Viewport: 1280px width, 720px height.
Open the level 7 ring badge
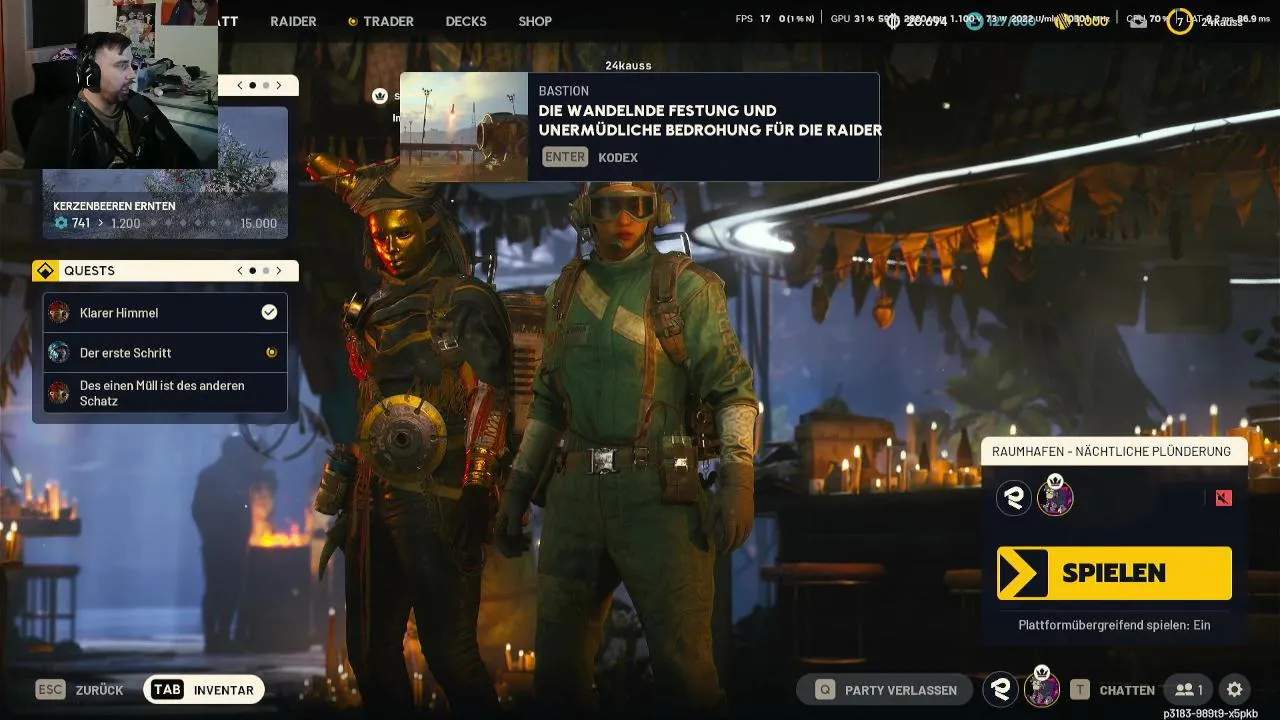tap(1180, 21)
